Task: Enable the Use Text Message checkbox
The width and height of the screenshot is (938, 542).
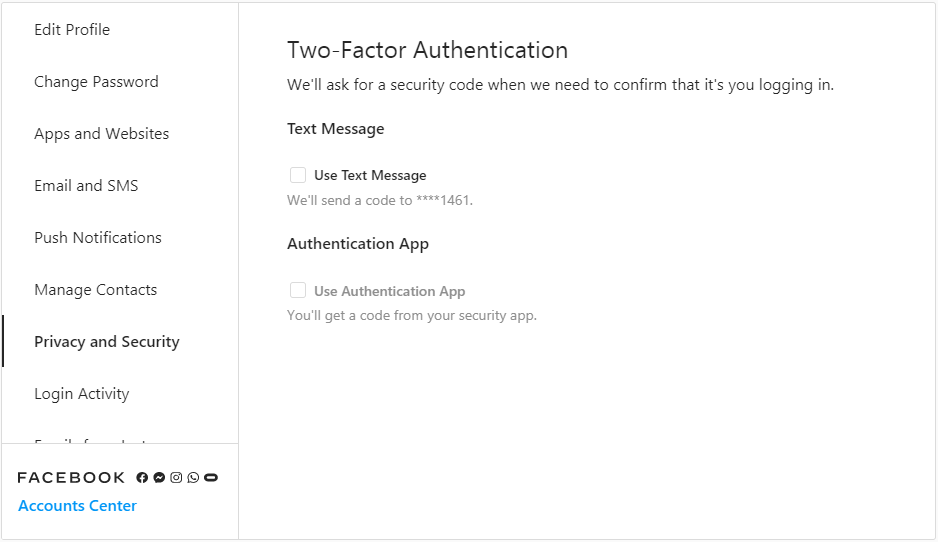Action: [298, 175]
